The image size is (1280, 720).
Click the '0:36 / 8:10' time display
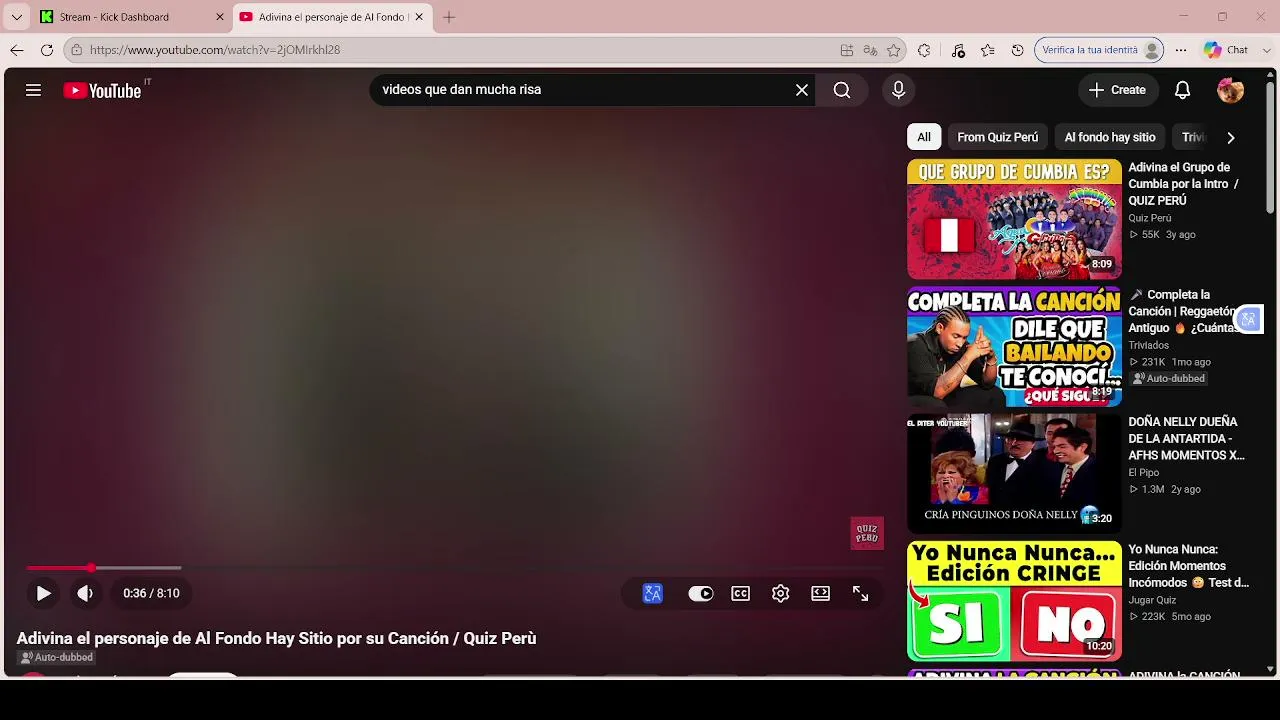(151, 593)
